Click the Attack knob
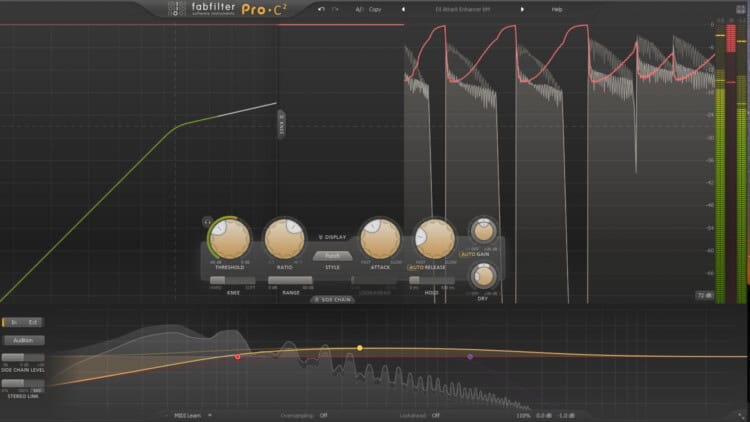This screenshot has height=422, width=750. 380,239
